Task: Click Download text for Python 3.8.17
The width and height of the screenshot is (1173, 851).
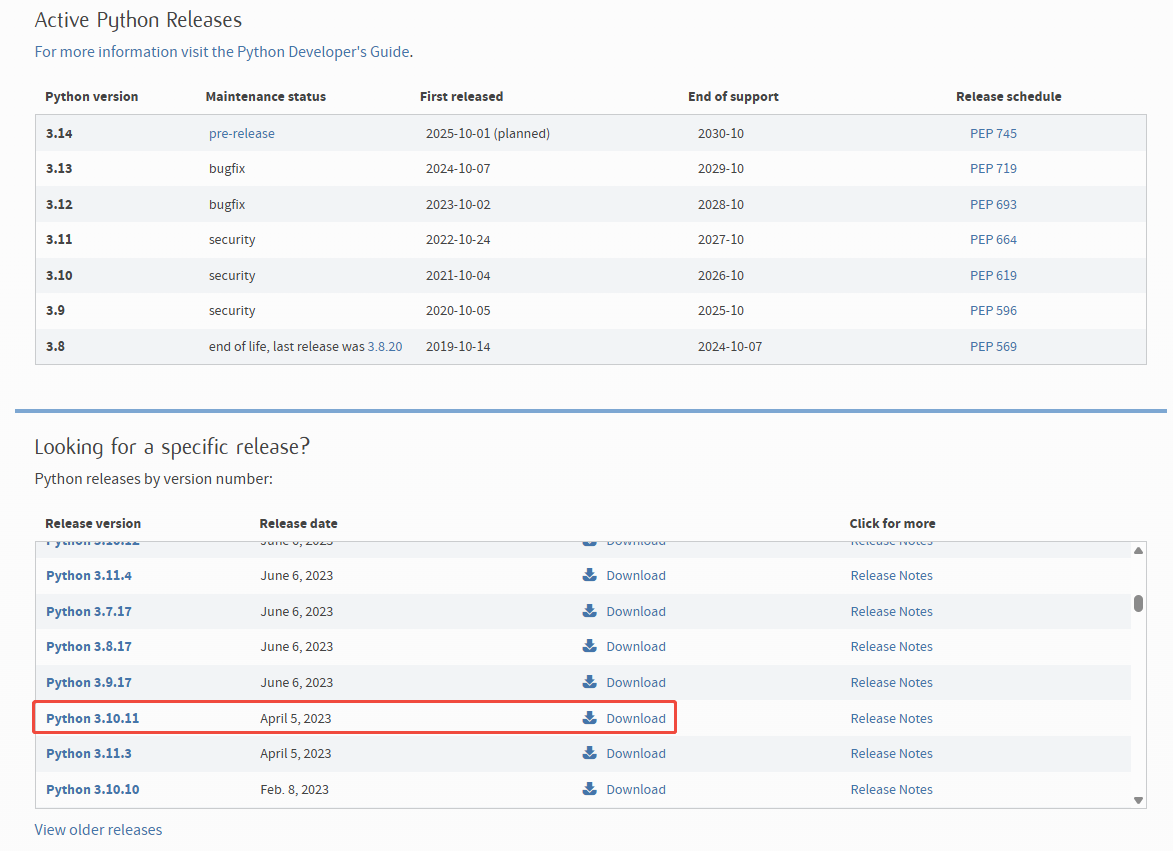Action: 636,646
